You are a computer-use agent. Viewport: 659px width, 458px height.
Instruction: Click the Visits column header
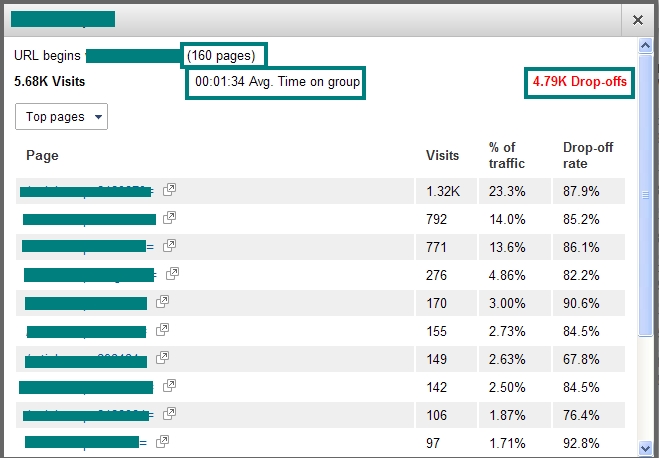[442, 155]
